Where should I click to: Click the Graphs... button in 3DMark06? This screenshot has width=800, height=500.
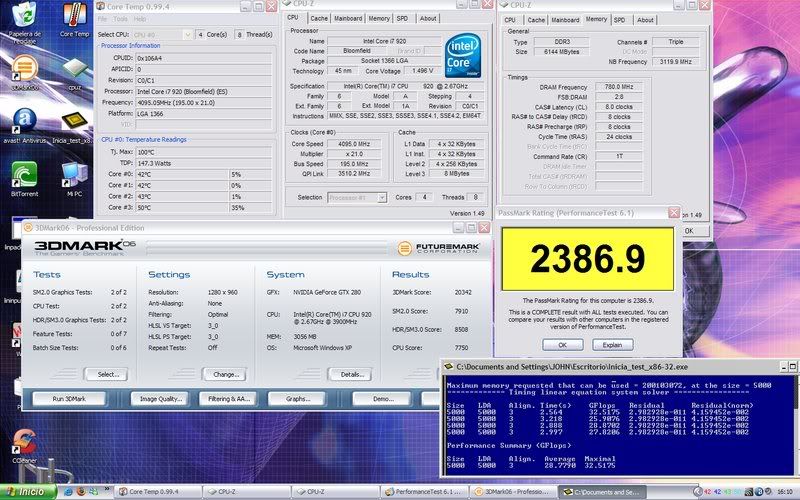coord(297,399)
